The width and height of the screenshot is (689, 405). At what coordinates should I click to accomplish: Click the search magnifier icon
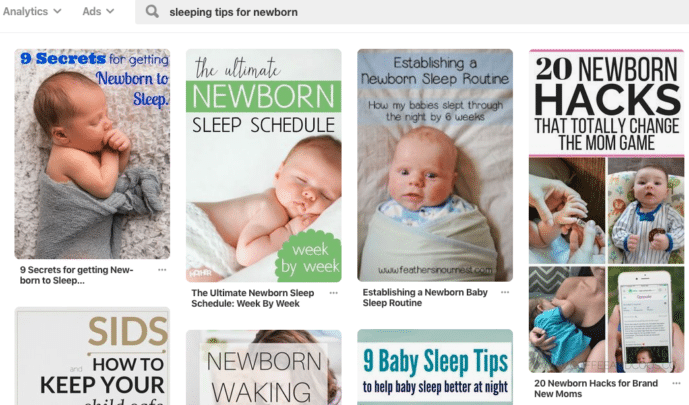pos(152,11)
